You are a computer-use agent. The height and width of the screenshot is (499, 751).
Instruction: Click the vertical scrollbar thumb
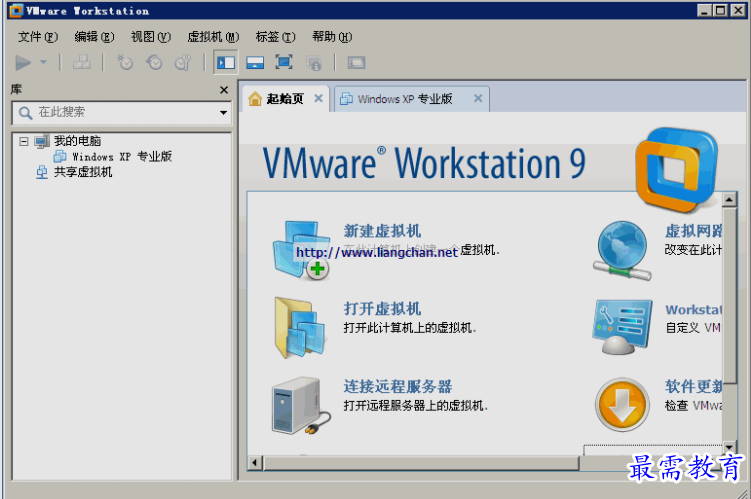pyautogui.click(x=729, y=295)
